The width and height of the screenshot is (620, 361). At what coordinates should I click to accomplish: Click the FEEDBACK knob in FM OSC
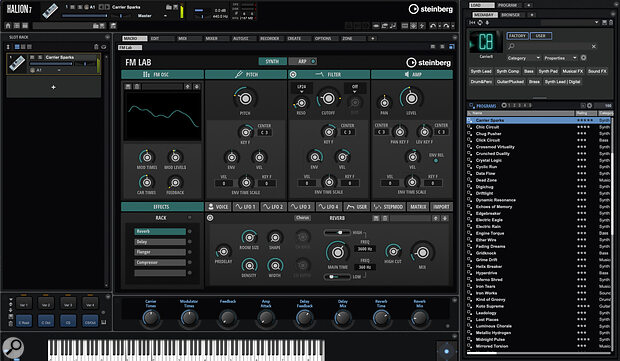pyautogui.click(x=175, y=182)
